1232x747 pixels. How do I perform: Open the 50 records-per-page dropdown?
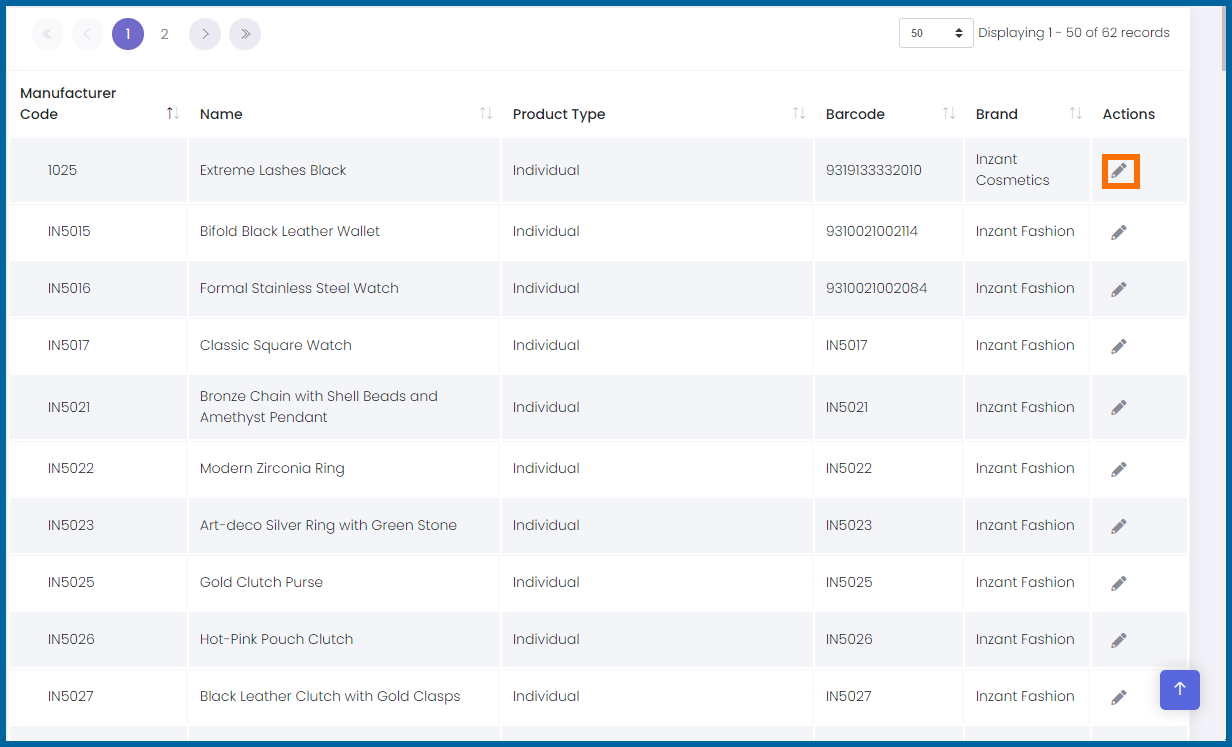click(x=936, y=33)
